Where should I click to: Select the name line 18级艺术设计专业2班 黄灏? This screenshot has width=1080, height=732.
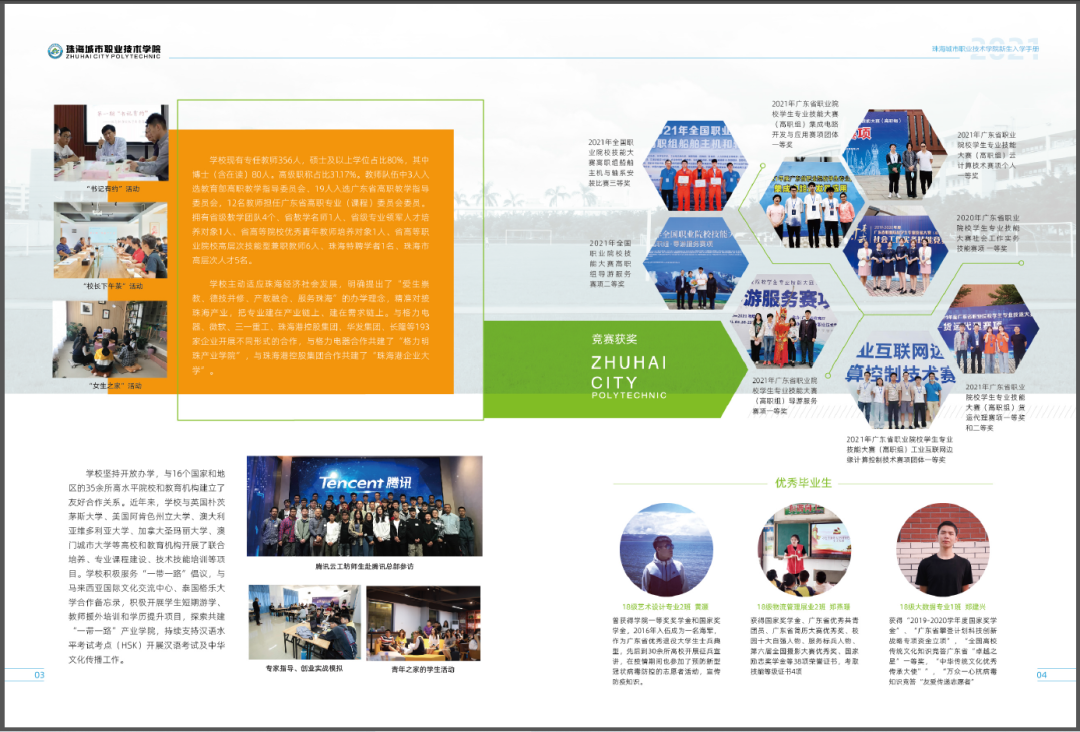pos(665,607)
